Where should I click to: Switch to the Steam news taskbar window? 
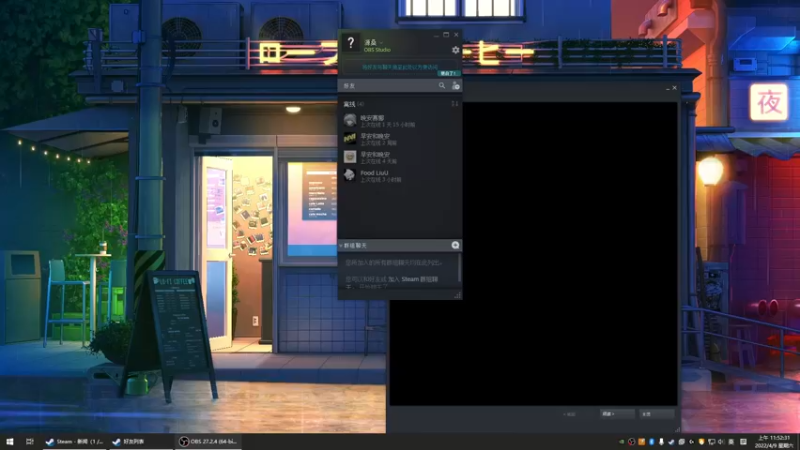[x=74, y=441]
